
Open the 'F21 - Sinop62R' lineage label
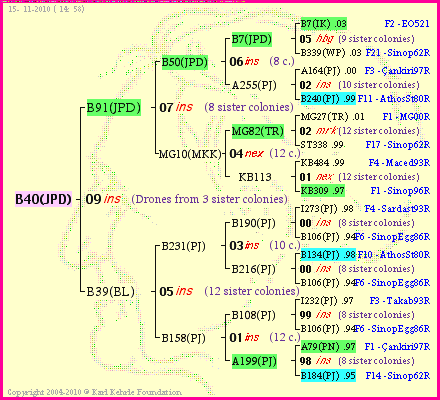pos(398,53)
